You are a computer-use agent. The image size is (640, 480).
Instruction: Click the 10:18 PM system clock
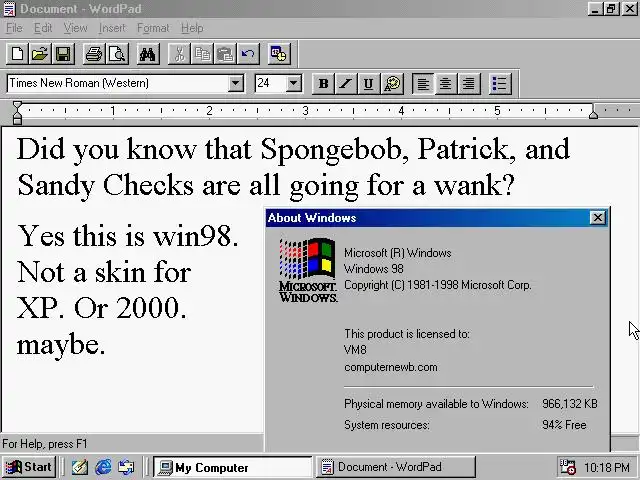click(607, 467)
